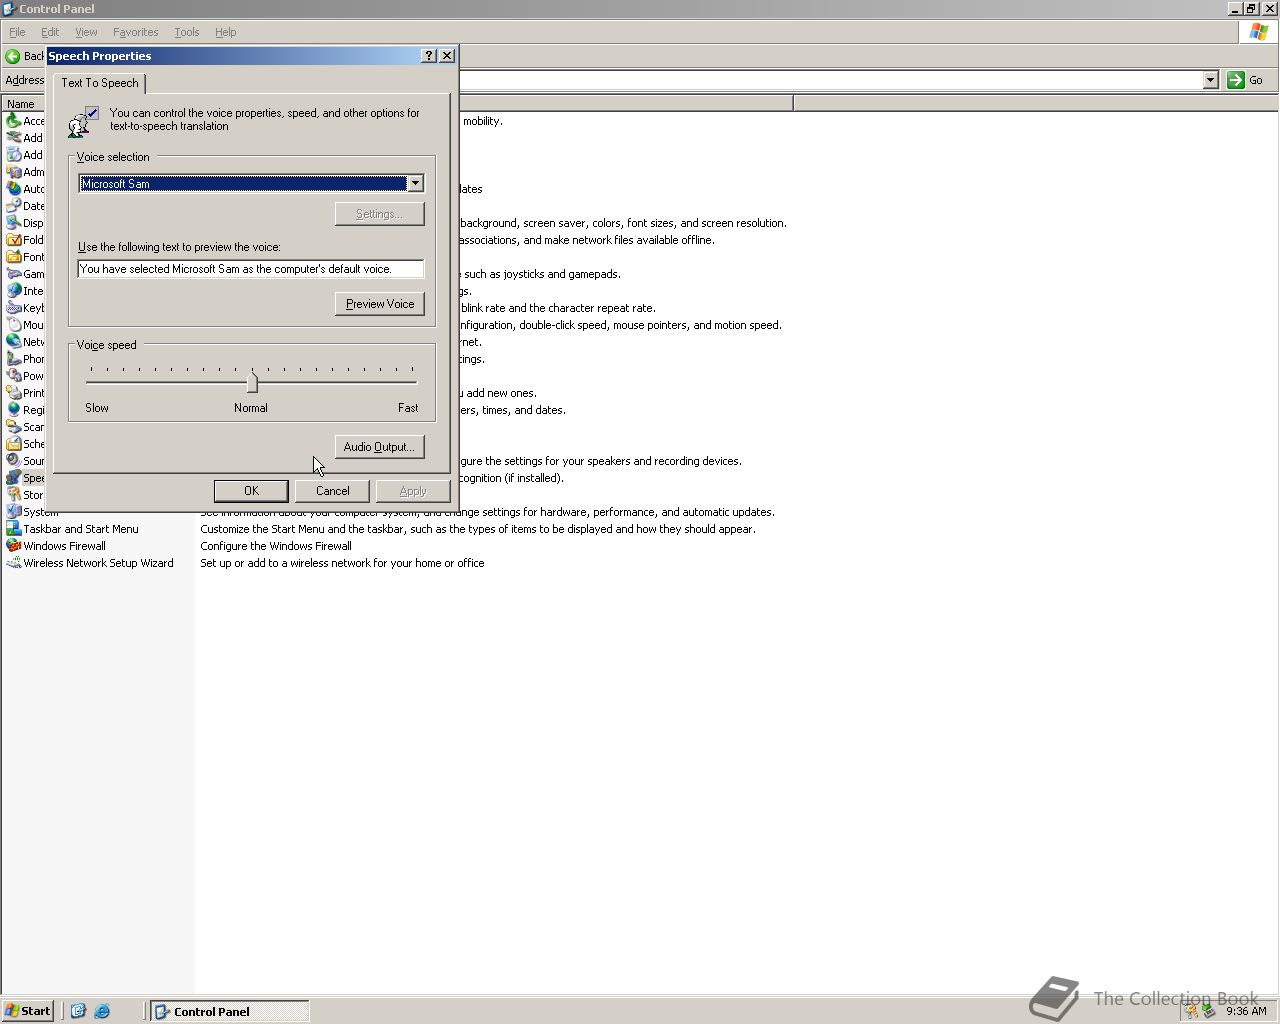
Task: Click the Network Connections icon
Action: pos(14,342)
